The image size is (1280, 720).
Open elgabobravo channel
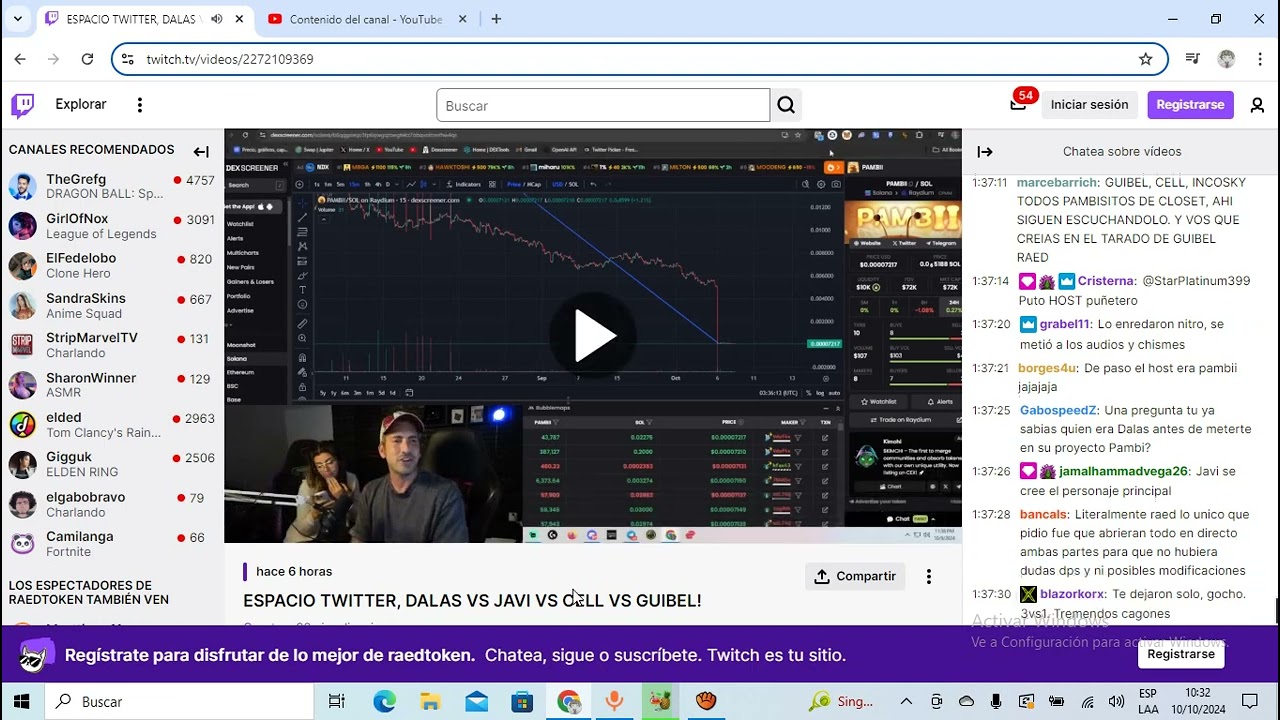(x=112, y=504)
